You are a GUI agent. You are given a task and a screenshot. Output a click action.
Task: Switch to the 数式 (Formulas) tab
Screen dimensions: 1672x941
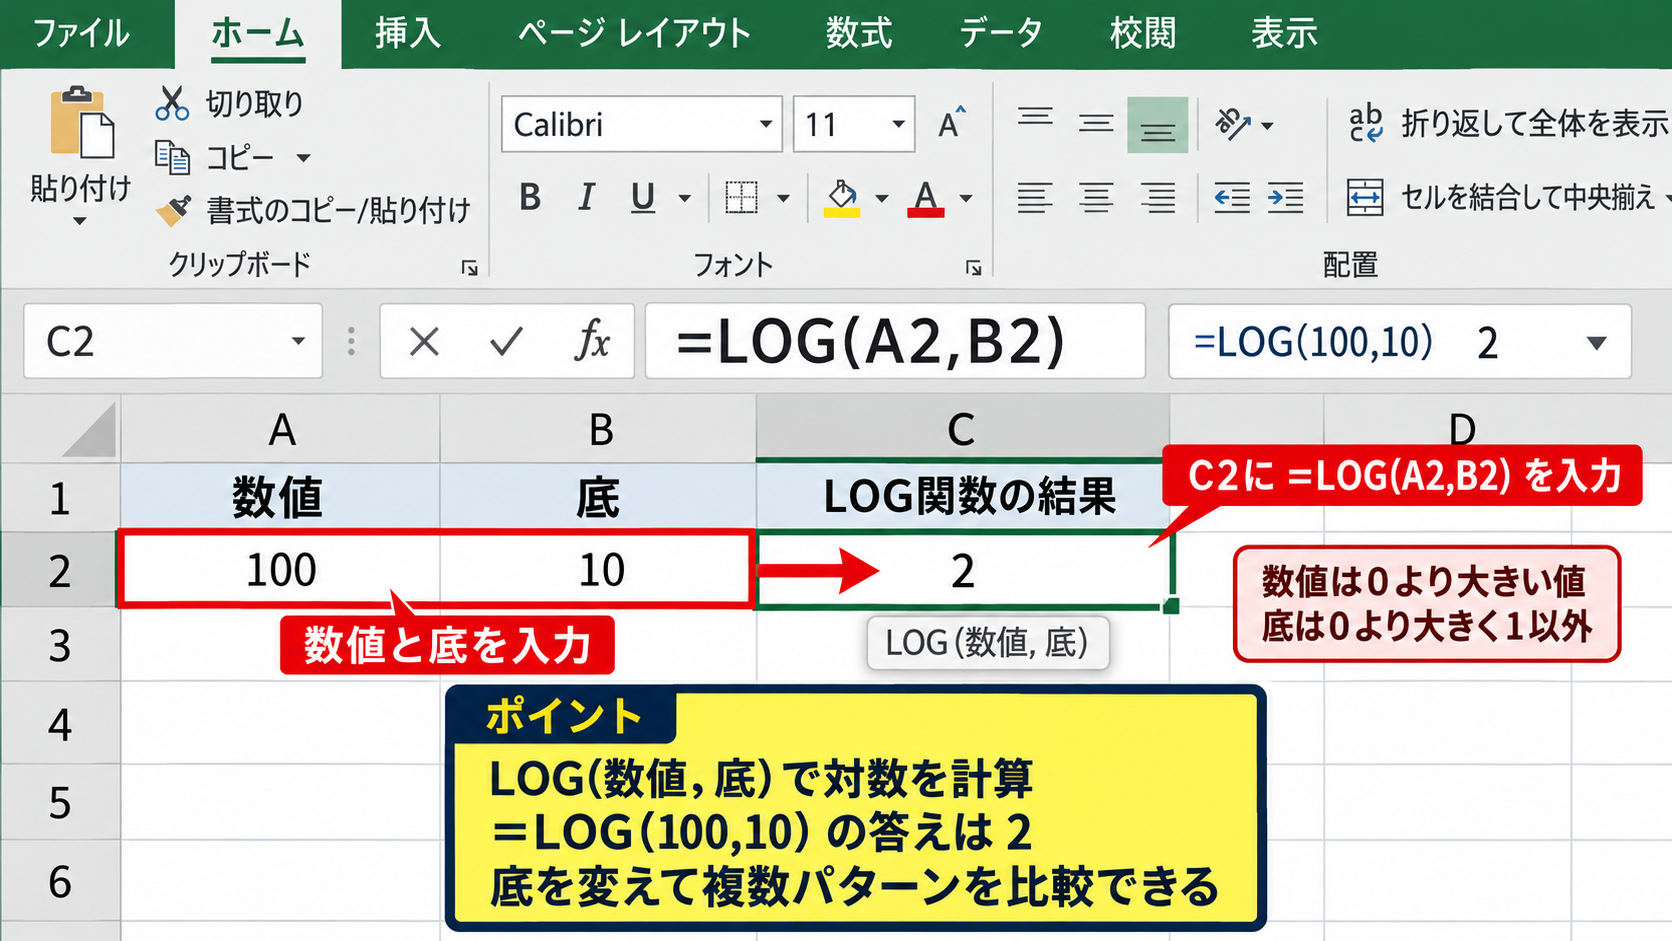pos(858,34)
